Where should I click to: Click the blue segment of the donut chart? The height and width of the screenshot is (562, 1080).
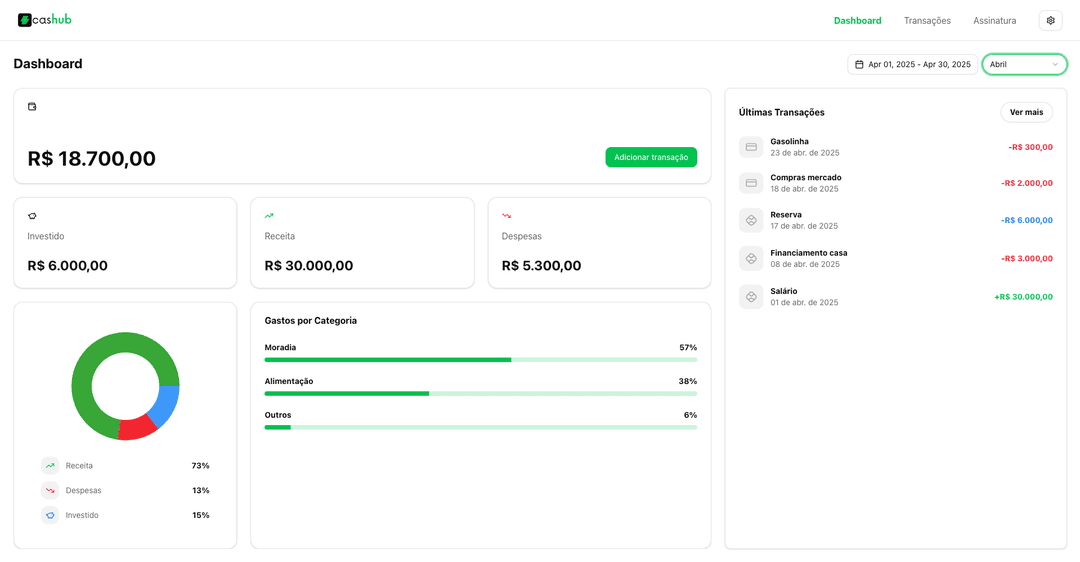[x=166, y=404]
